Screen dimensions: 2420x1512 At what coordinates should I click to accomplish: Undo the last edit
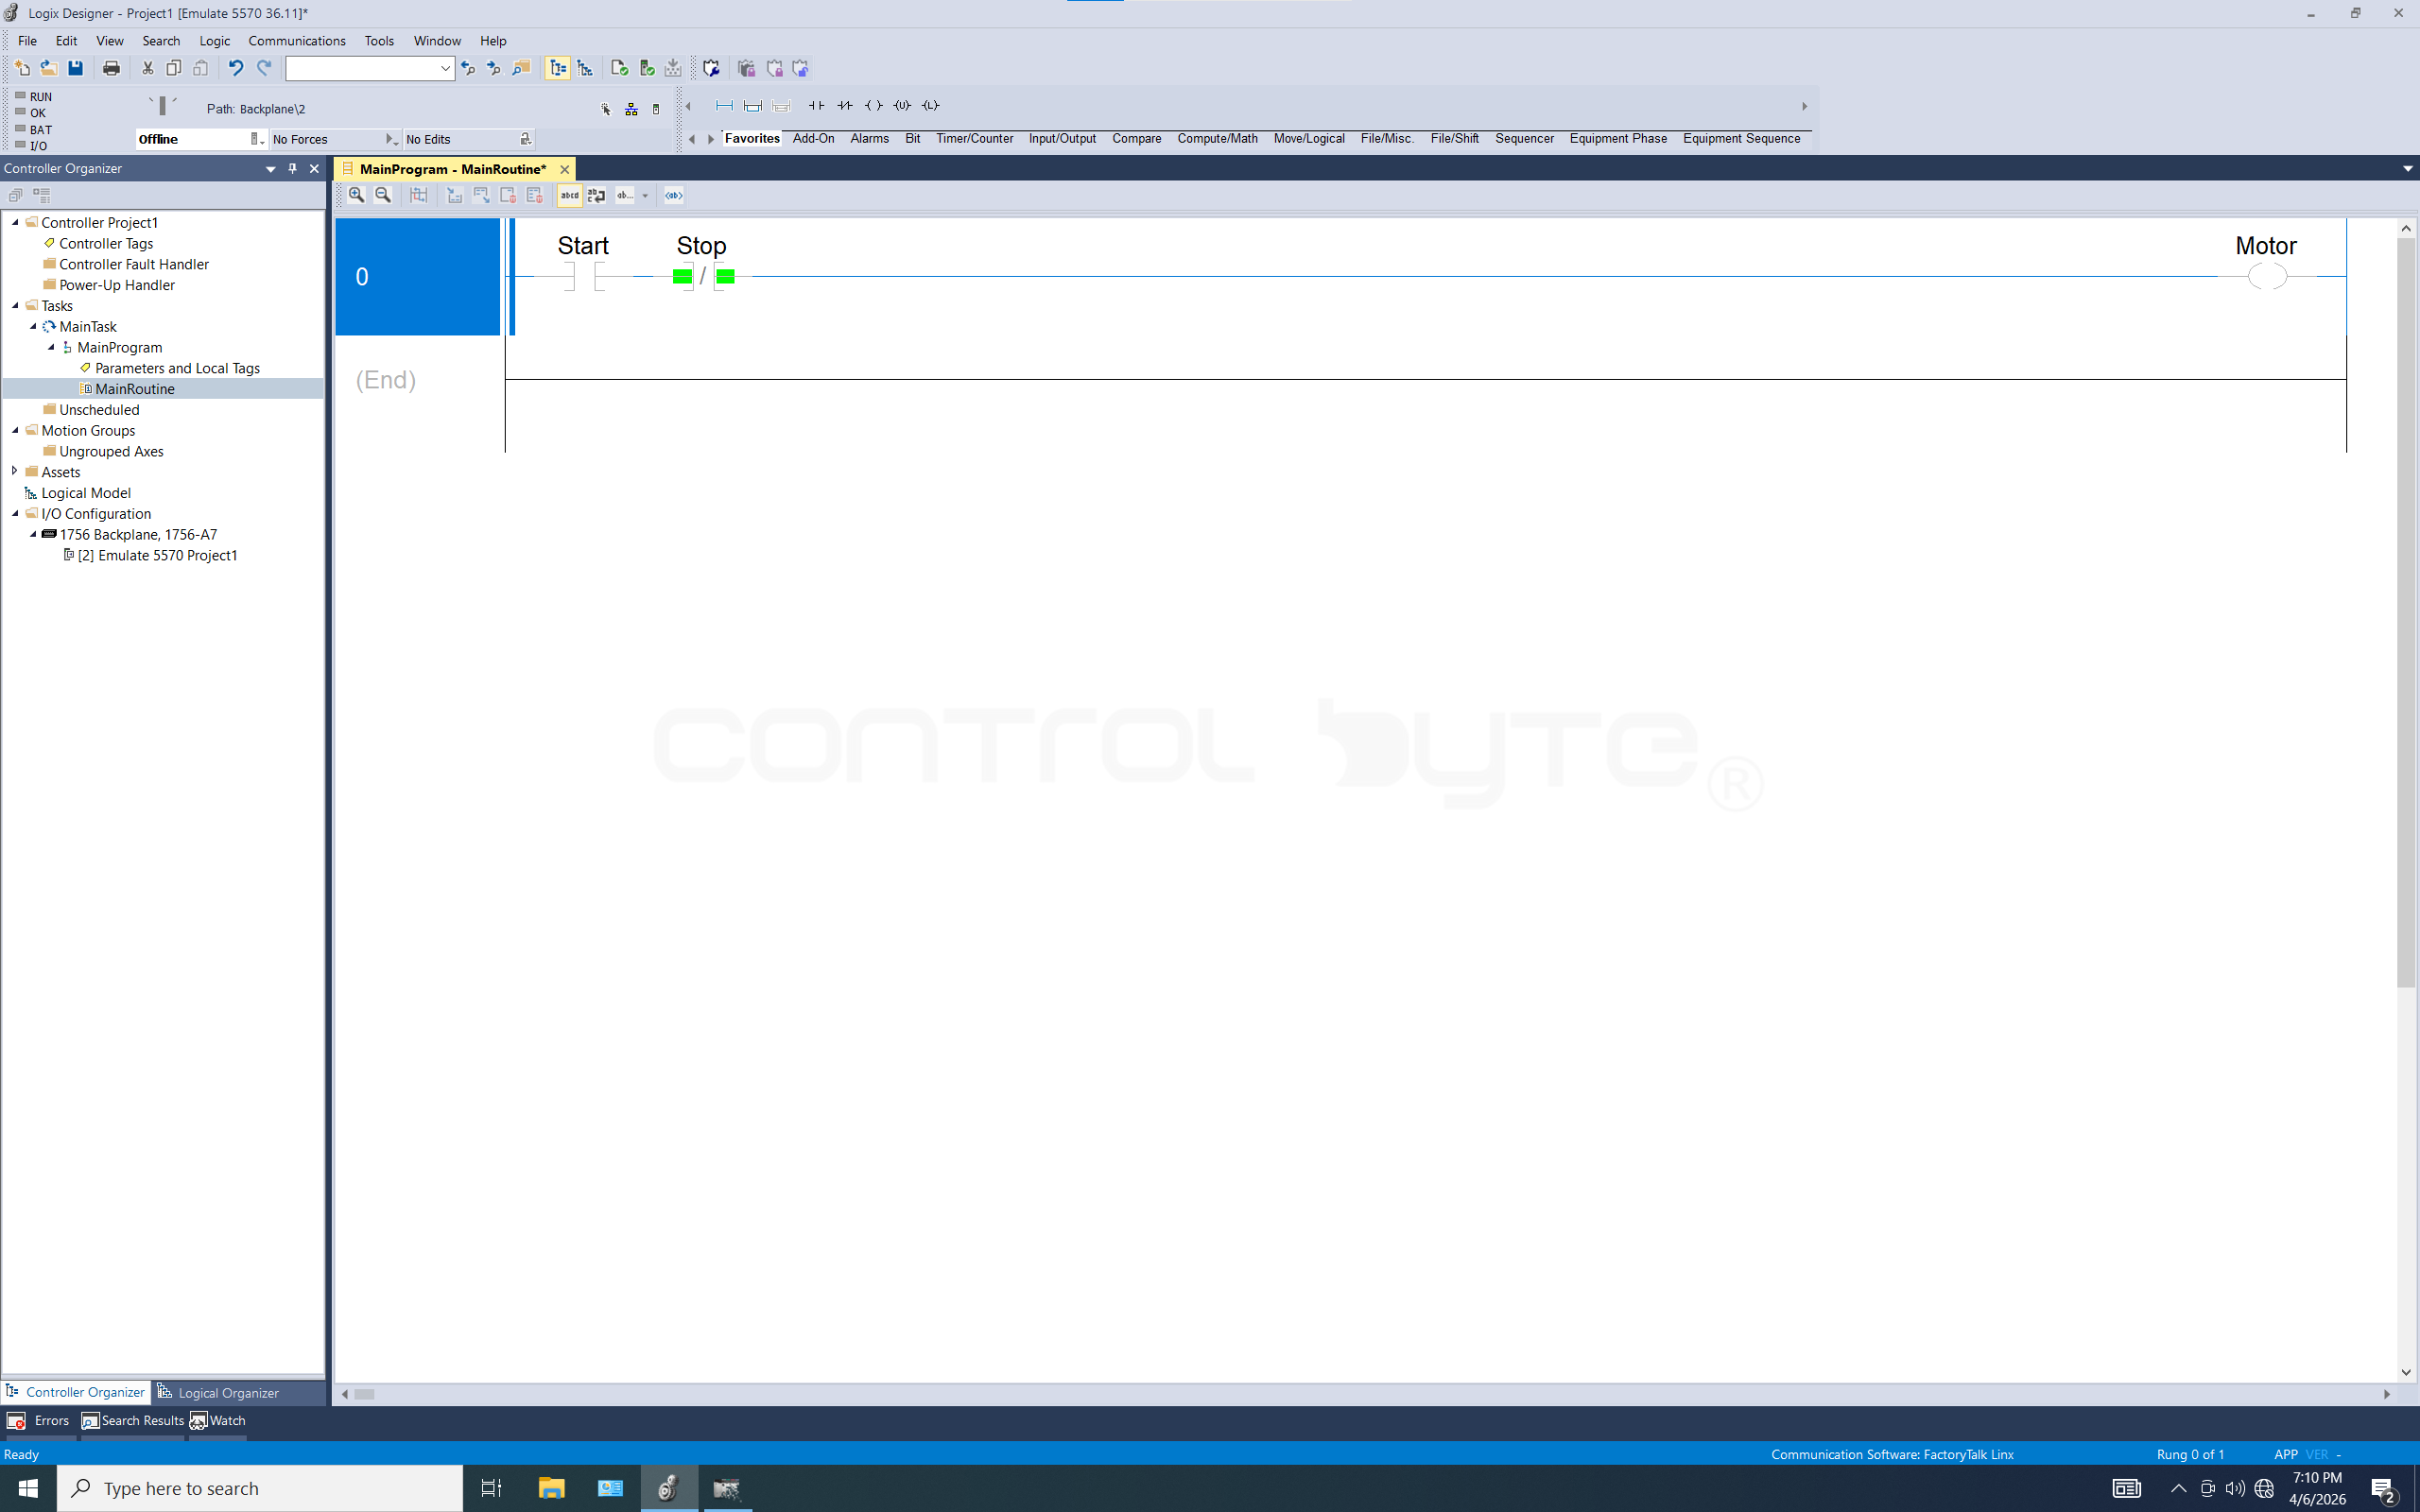[x=236, y=68]
